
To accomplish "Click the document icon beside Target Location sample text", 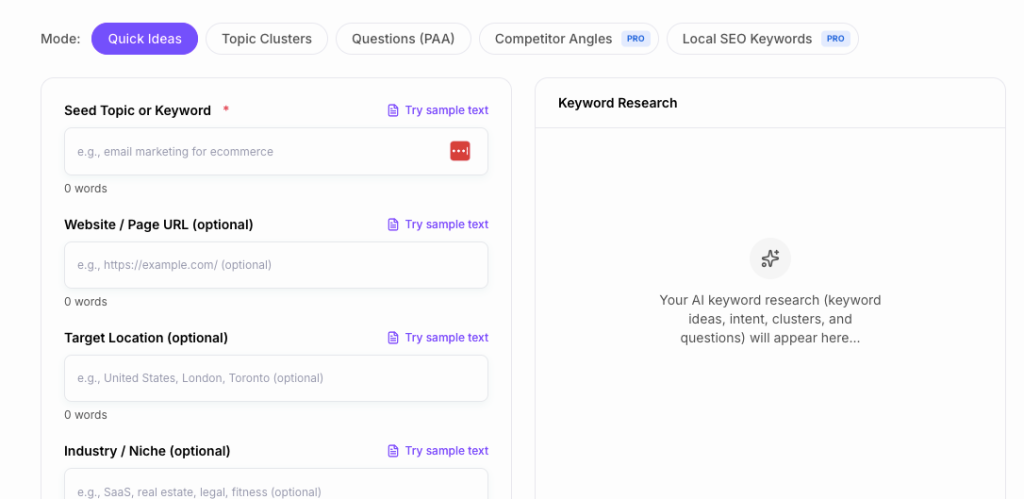I will tap(393, 337).
